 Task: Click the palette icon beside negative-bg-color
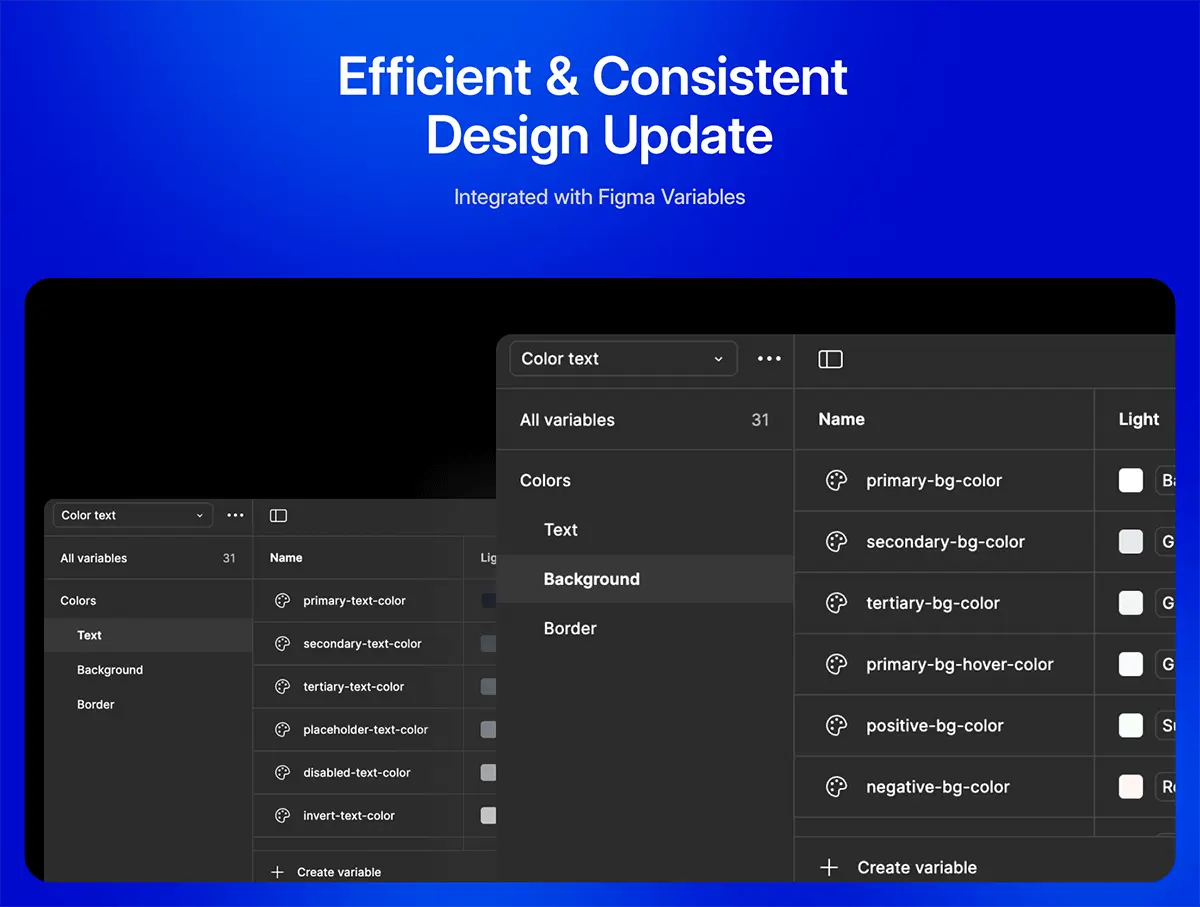(836, 787)
